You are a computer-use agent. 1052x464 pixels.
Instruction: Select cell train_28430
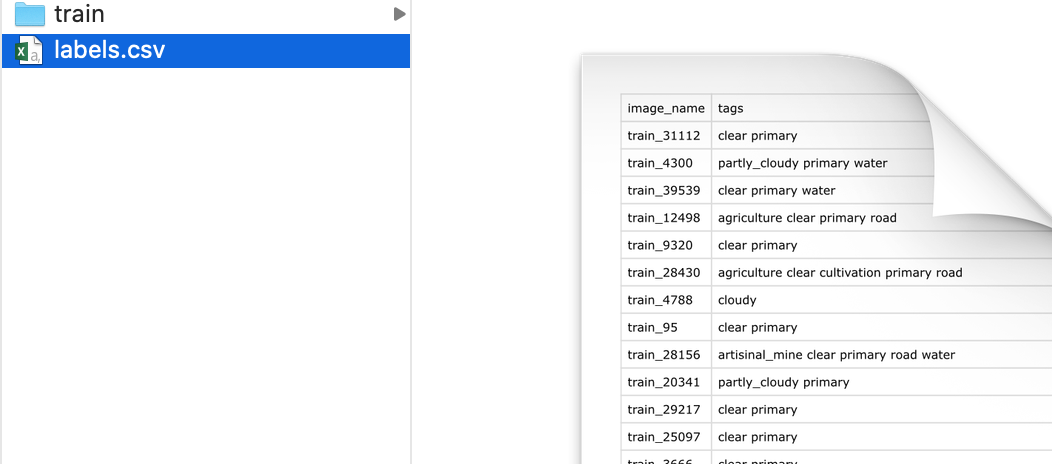tap(666, 273)
